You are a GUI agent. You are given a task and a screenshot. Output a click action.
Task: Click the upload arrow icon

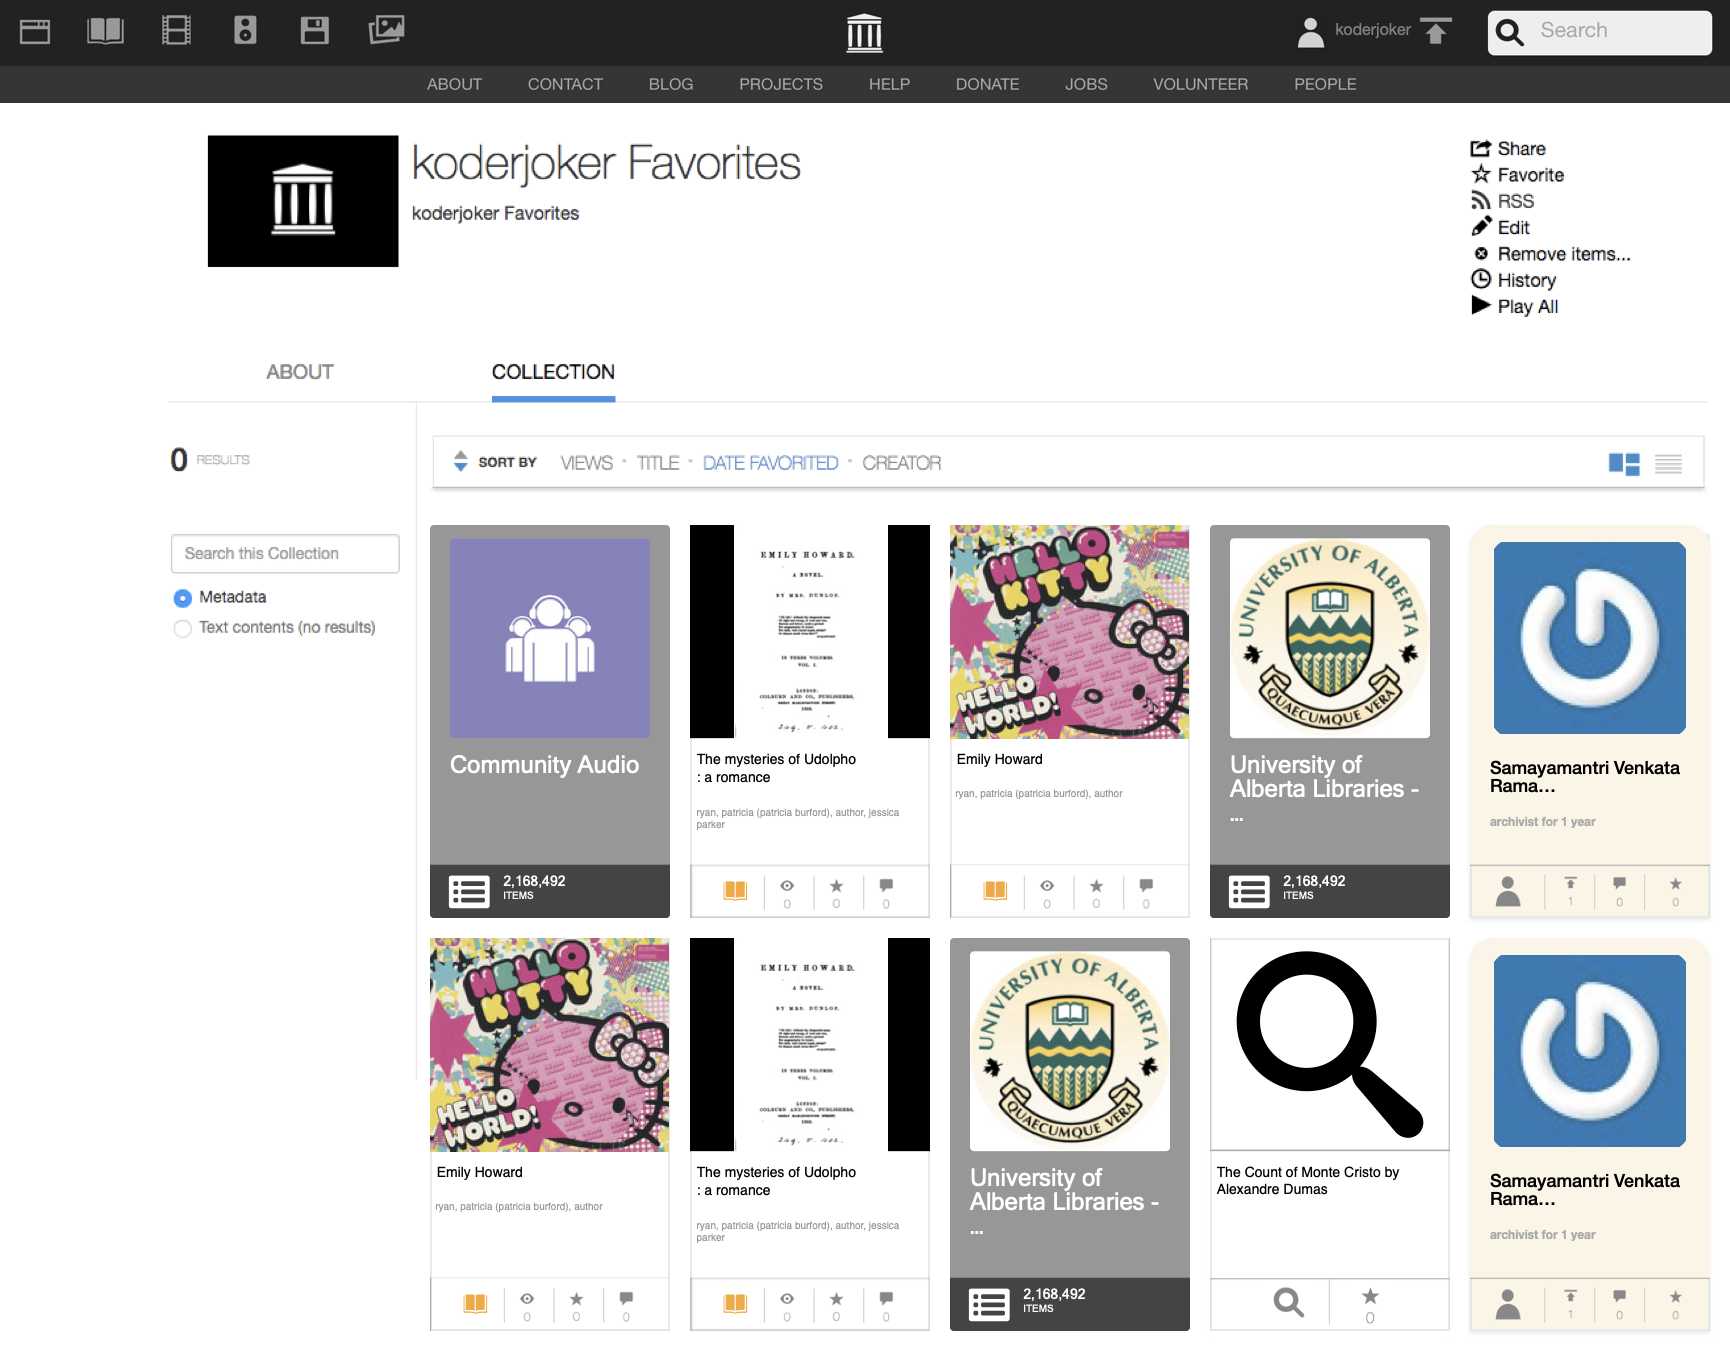click(1436, 31)
